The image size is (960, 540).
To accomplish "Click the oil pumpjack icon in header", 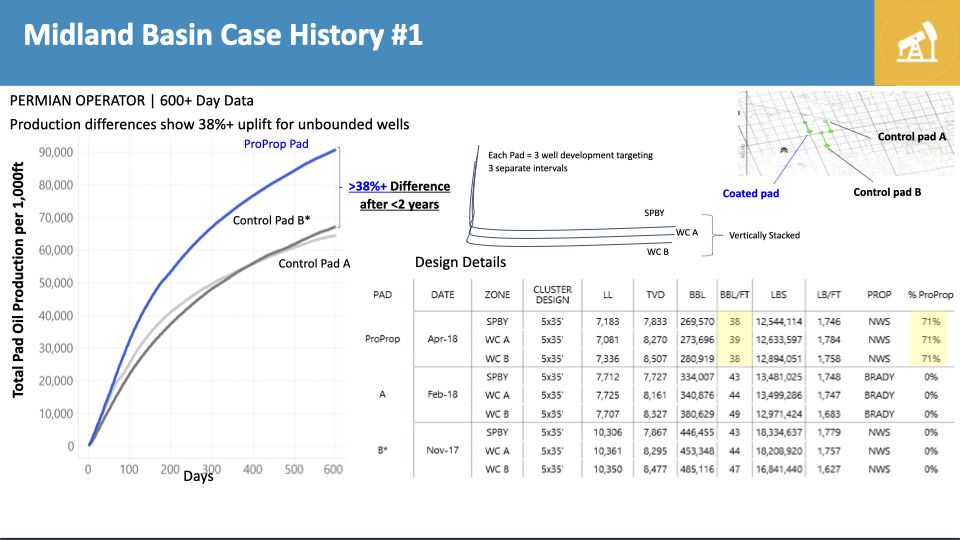I will tap(917, 42).
